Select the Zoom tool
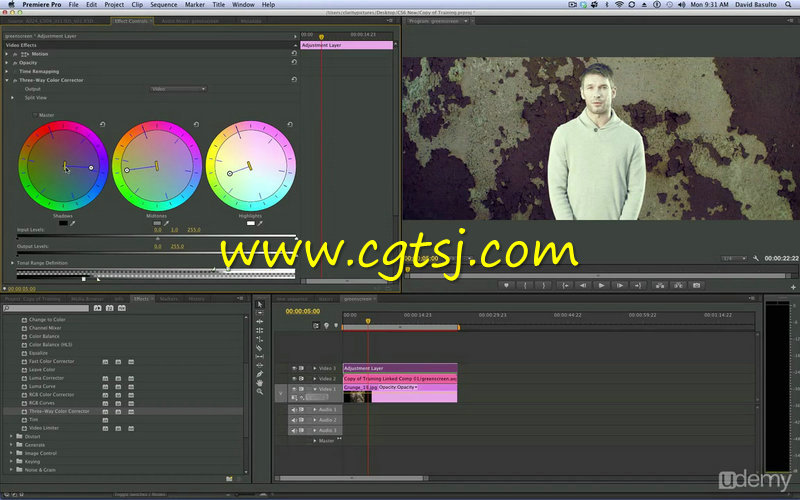Viewport: 800px width, 500px height. click(260, 391)
